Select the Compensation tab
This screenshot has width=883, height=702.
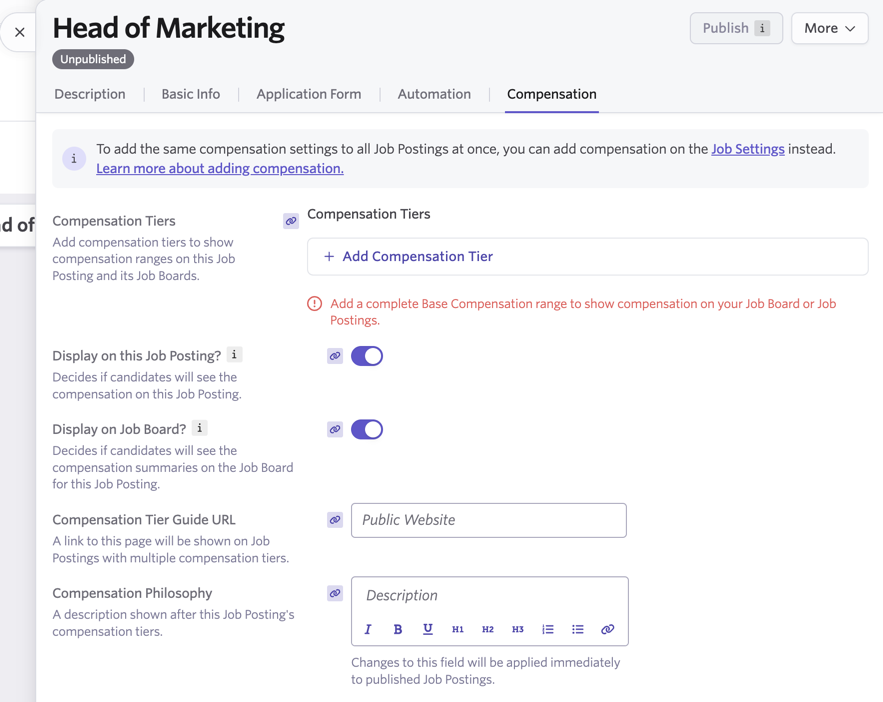pos(552,94)
